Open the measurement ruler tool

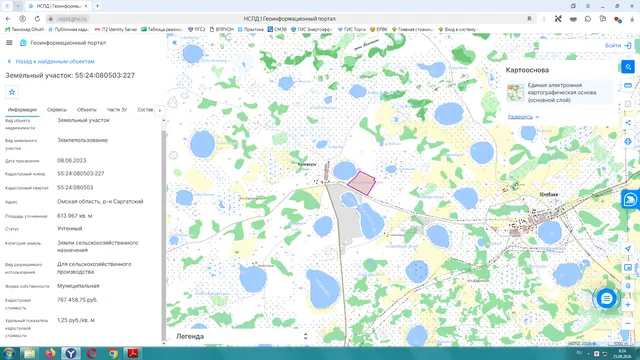[x=628, y=85]
